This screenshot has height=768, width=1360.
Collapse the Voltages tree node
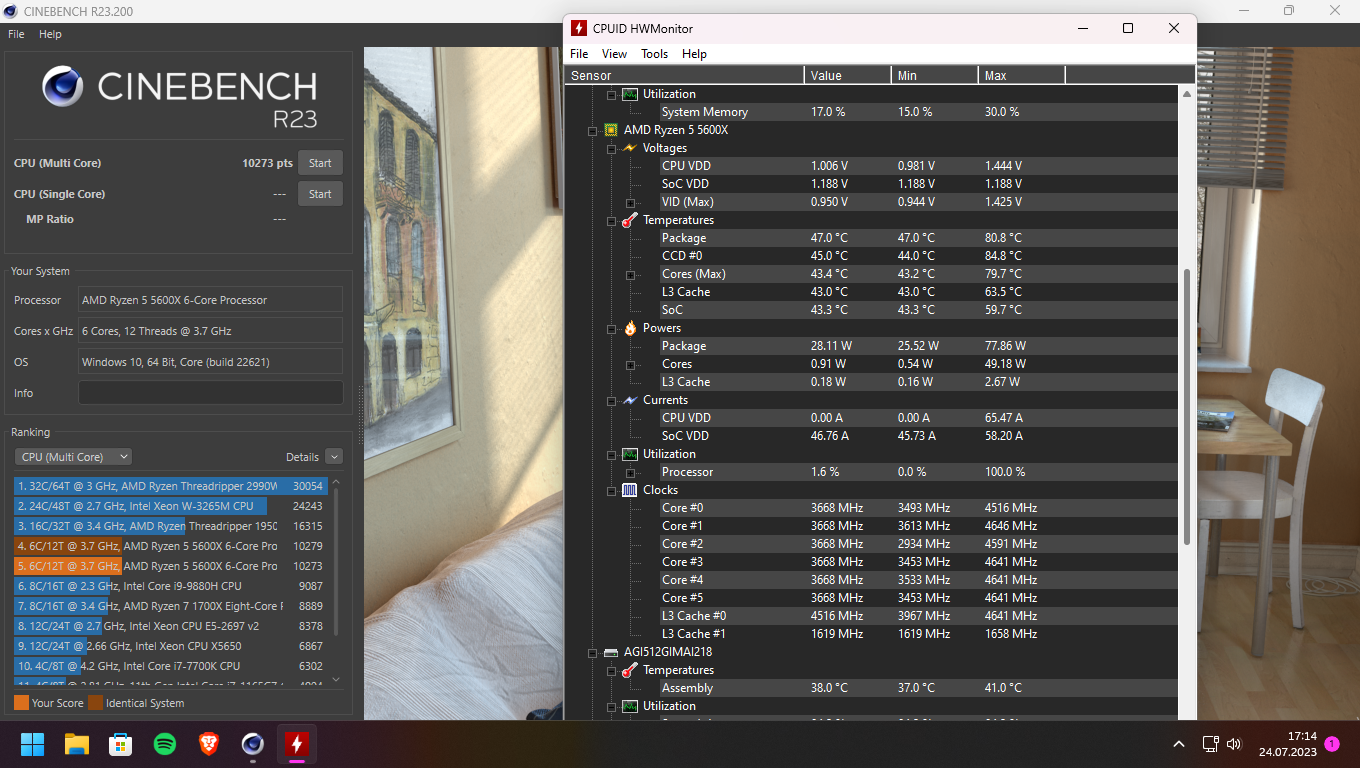[612, 148]
